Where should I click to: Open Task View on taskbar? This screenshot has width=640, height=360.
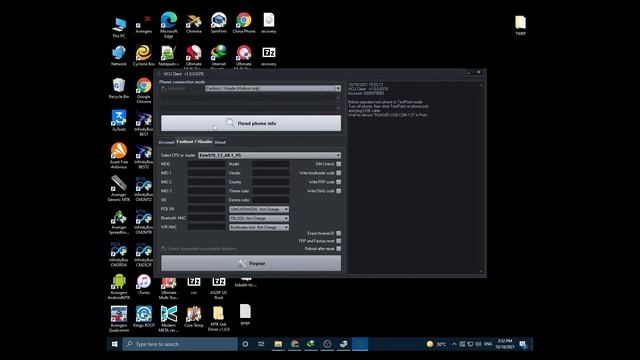point(261,344)
